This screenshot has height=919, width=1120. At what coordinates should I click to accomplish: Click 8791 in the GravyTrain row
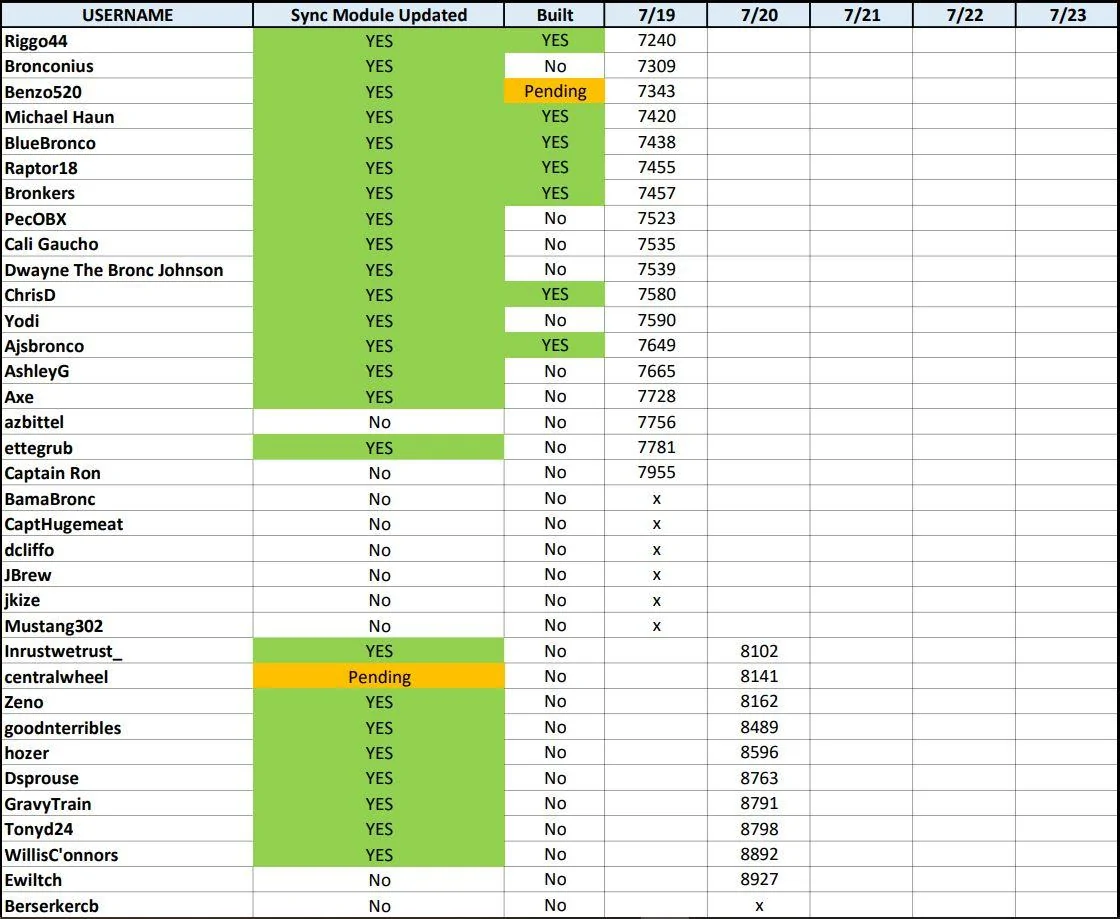[759, 803]
